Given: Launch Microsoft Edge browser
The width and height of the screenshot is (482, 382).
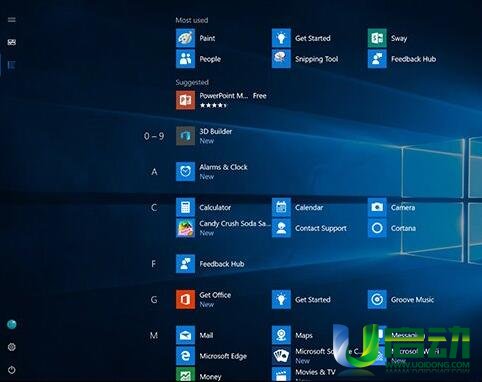Looking at the screenshot, I should click(211, 356).
